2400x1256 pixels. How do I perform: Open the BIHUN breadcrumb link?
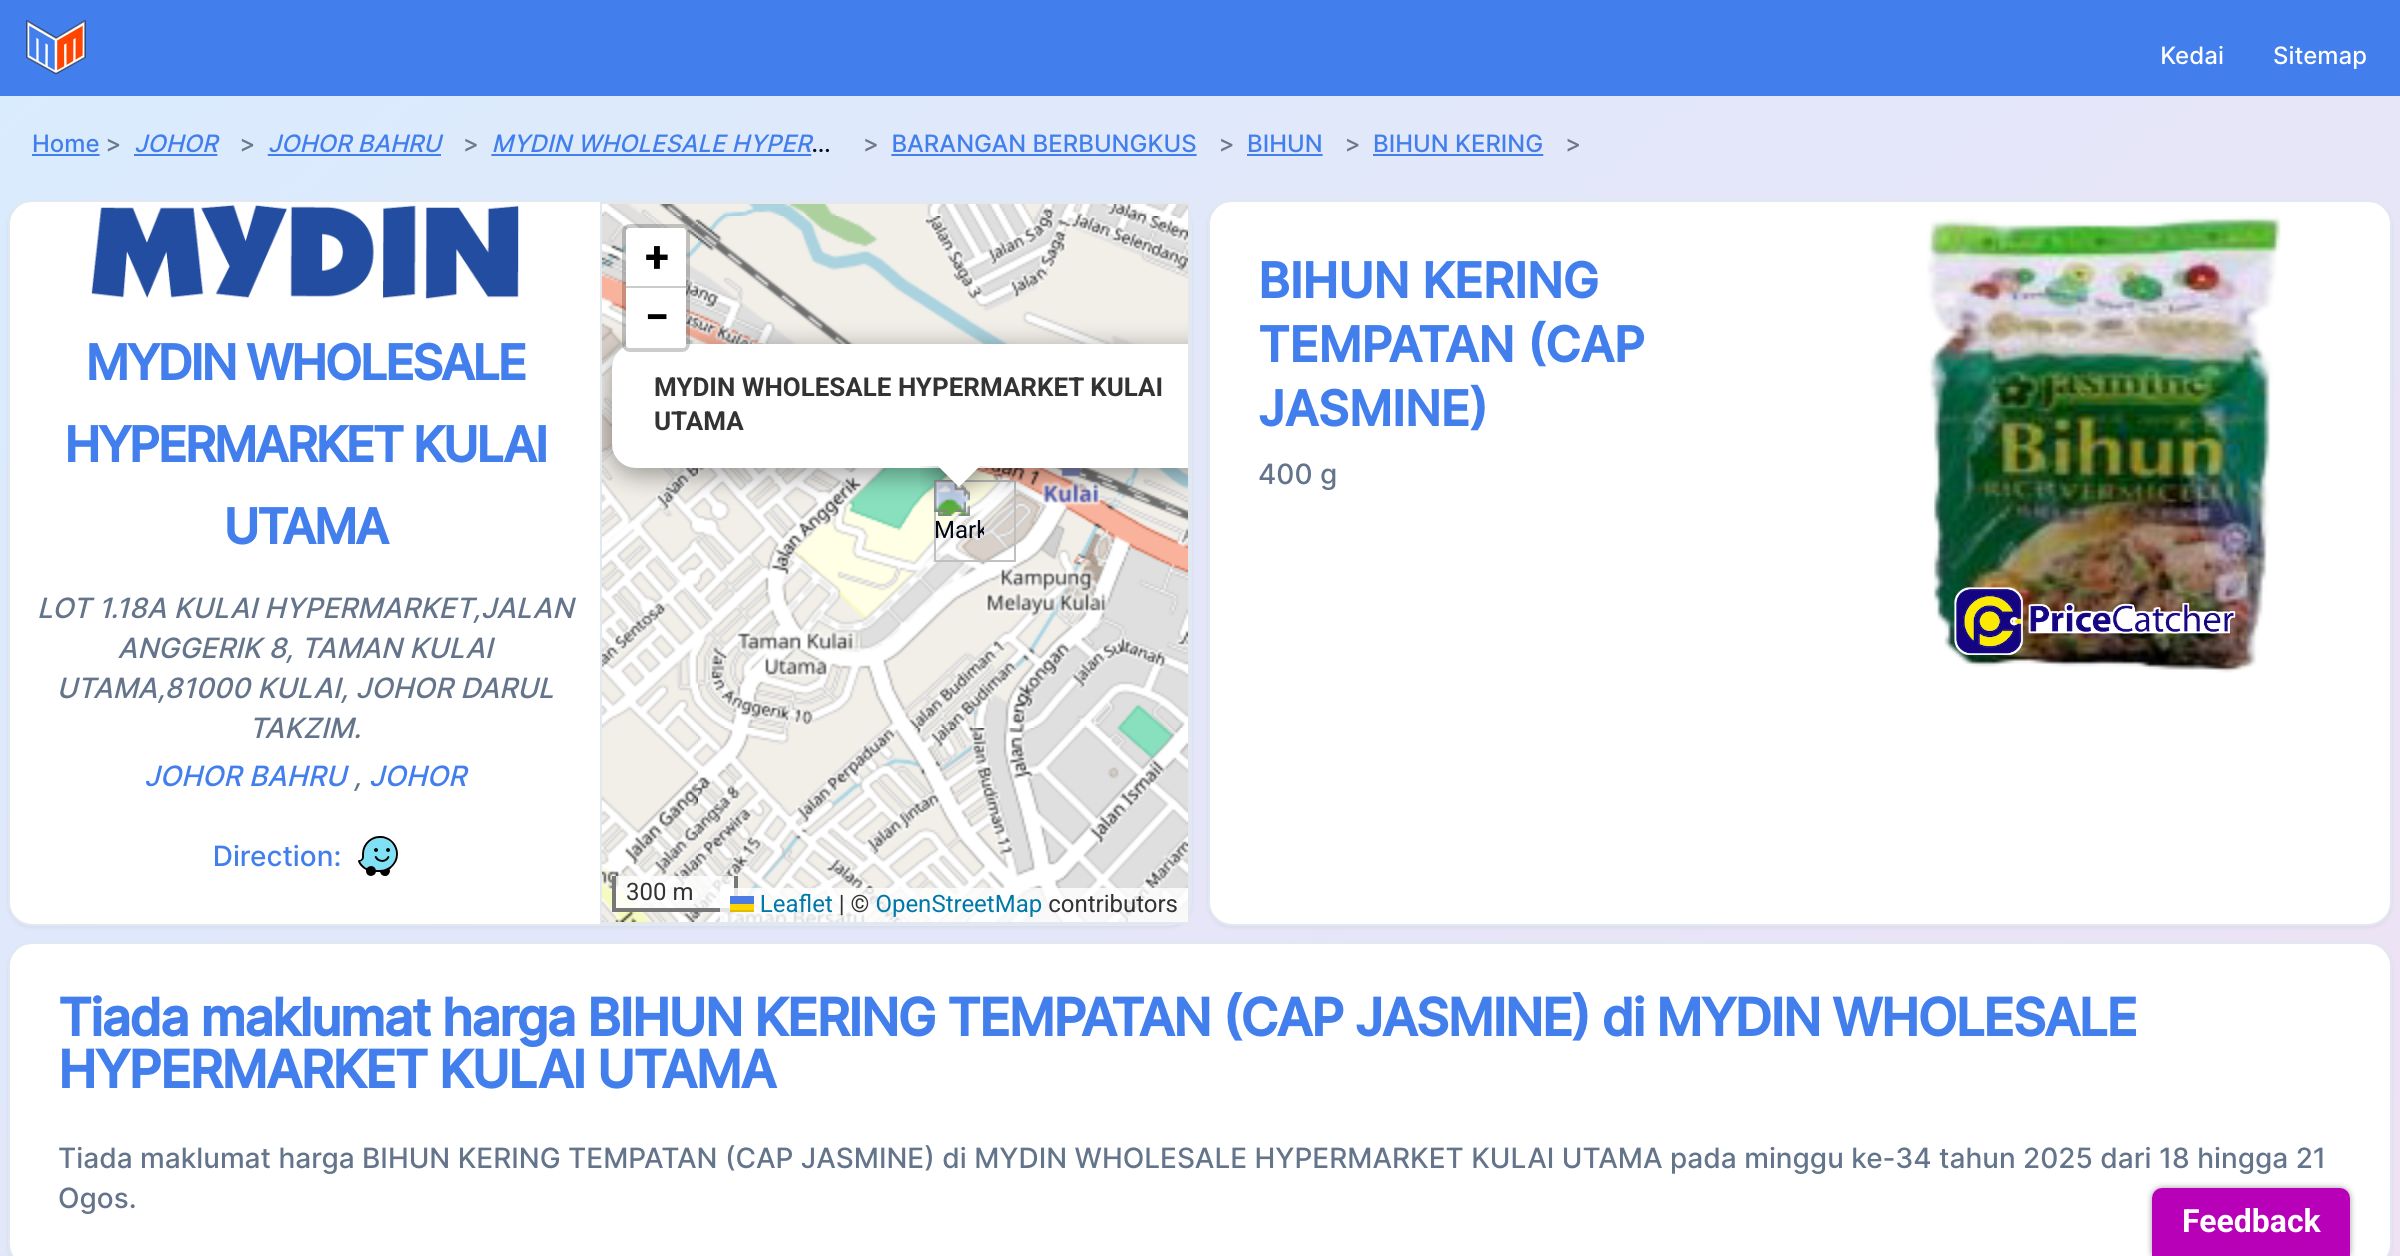1284,143
